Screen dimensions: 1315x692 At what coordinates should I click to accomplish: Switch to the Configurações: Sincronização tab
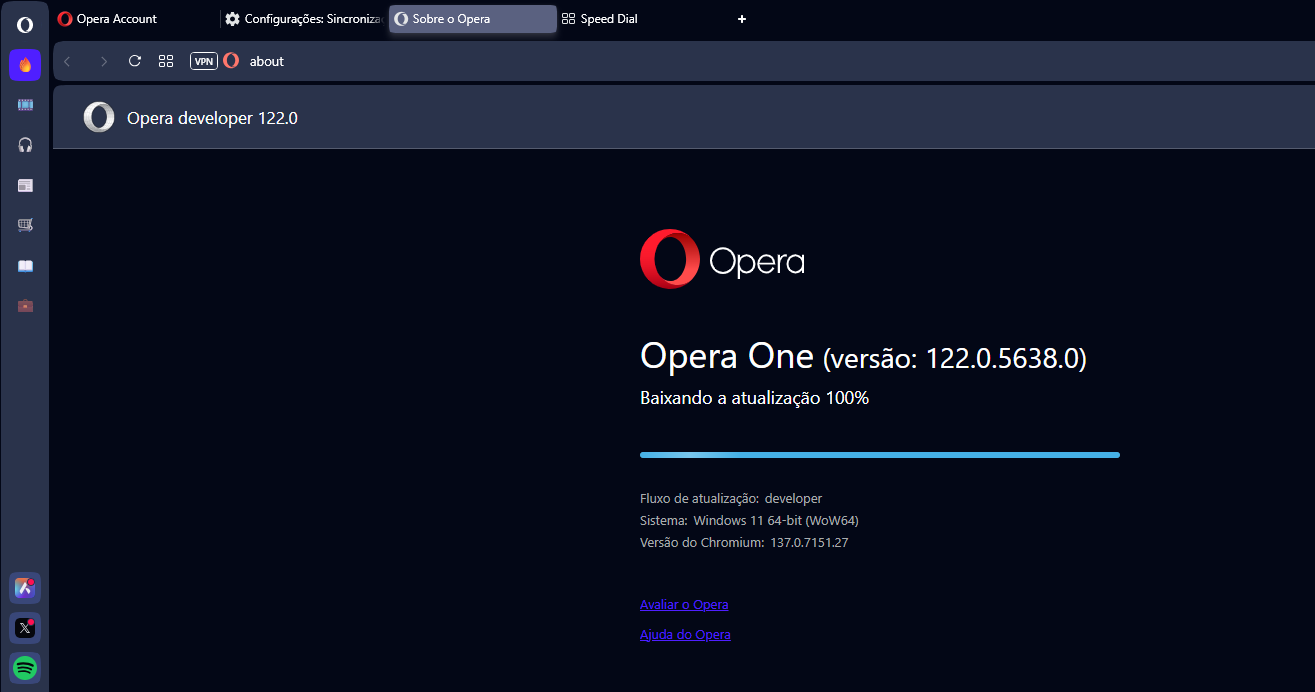(304, 19)
